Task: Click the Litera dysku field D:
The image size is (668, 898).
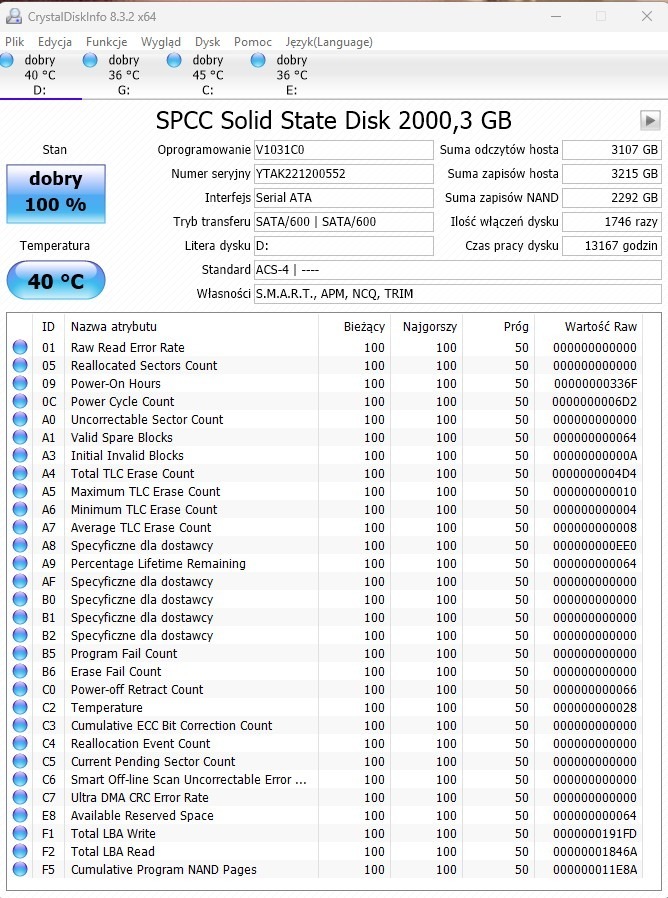Action: point(344,246)
